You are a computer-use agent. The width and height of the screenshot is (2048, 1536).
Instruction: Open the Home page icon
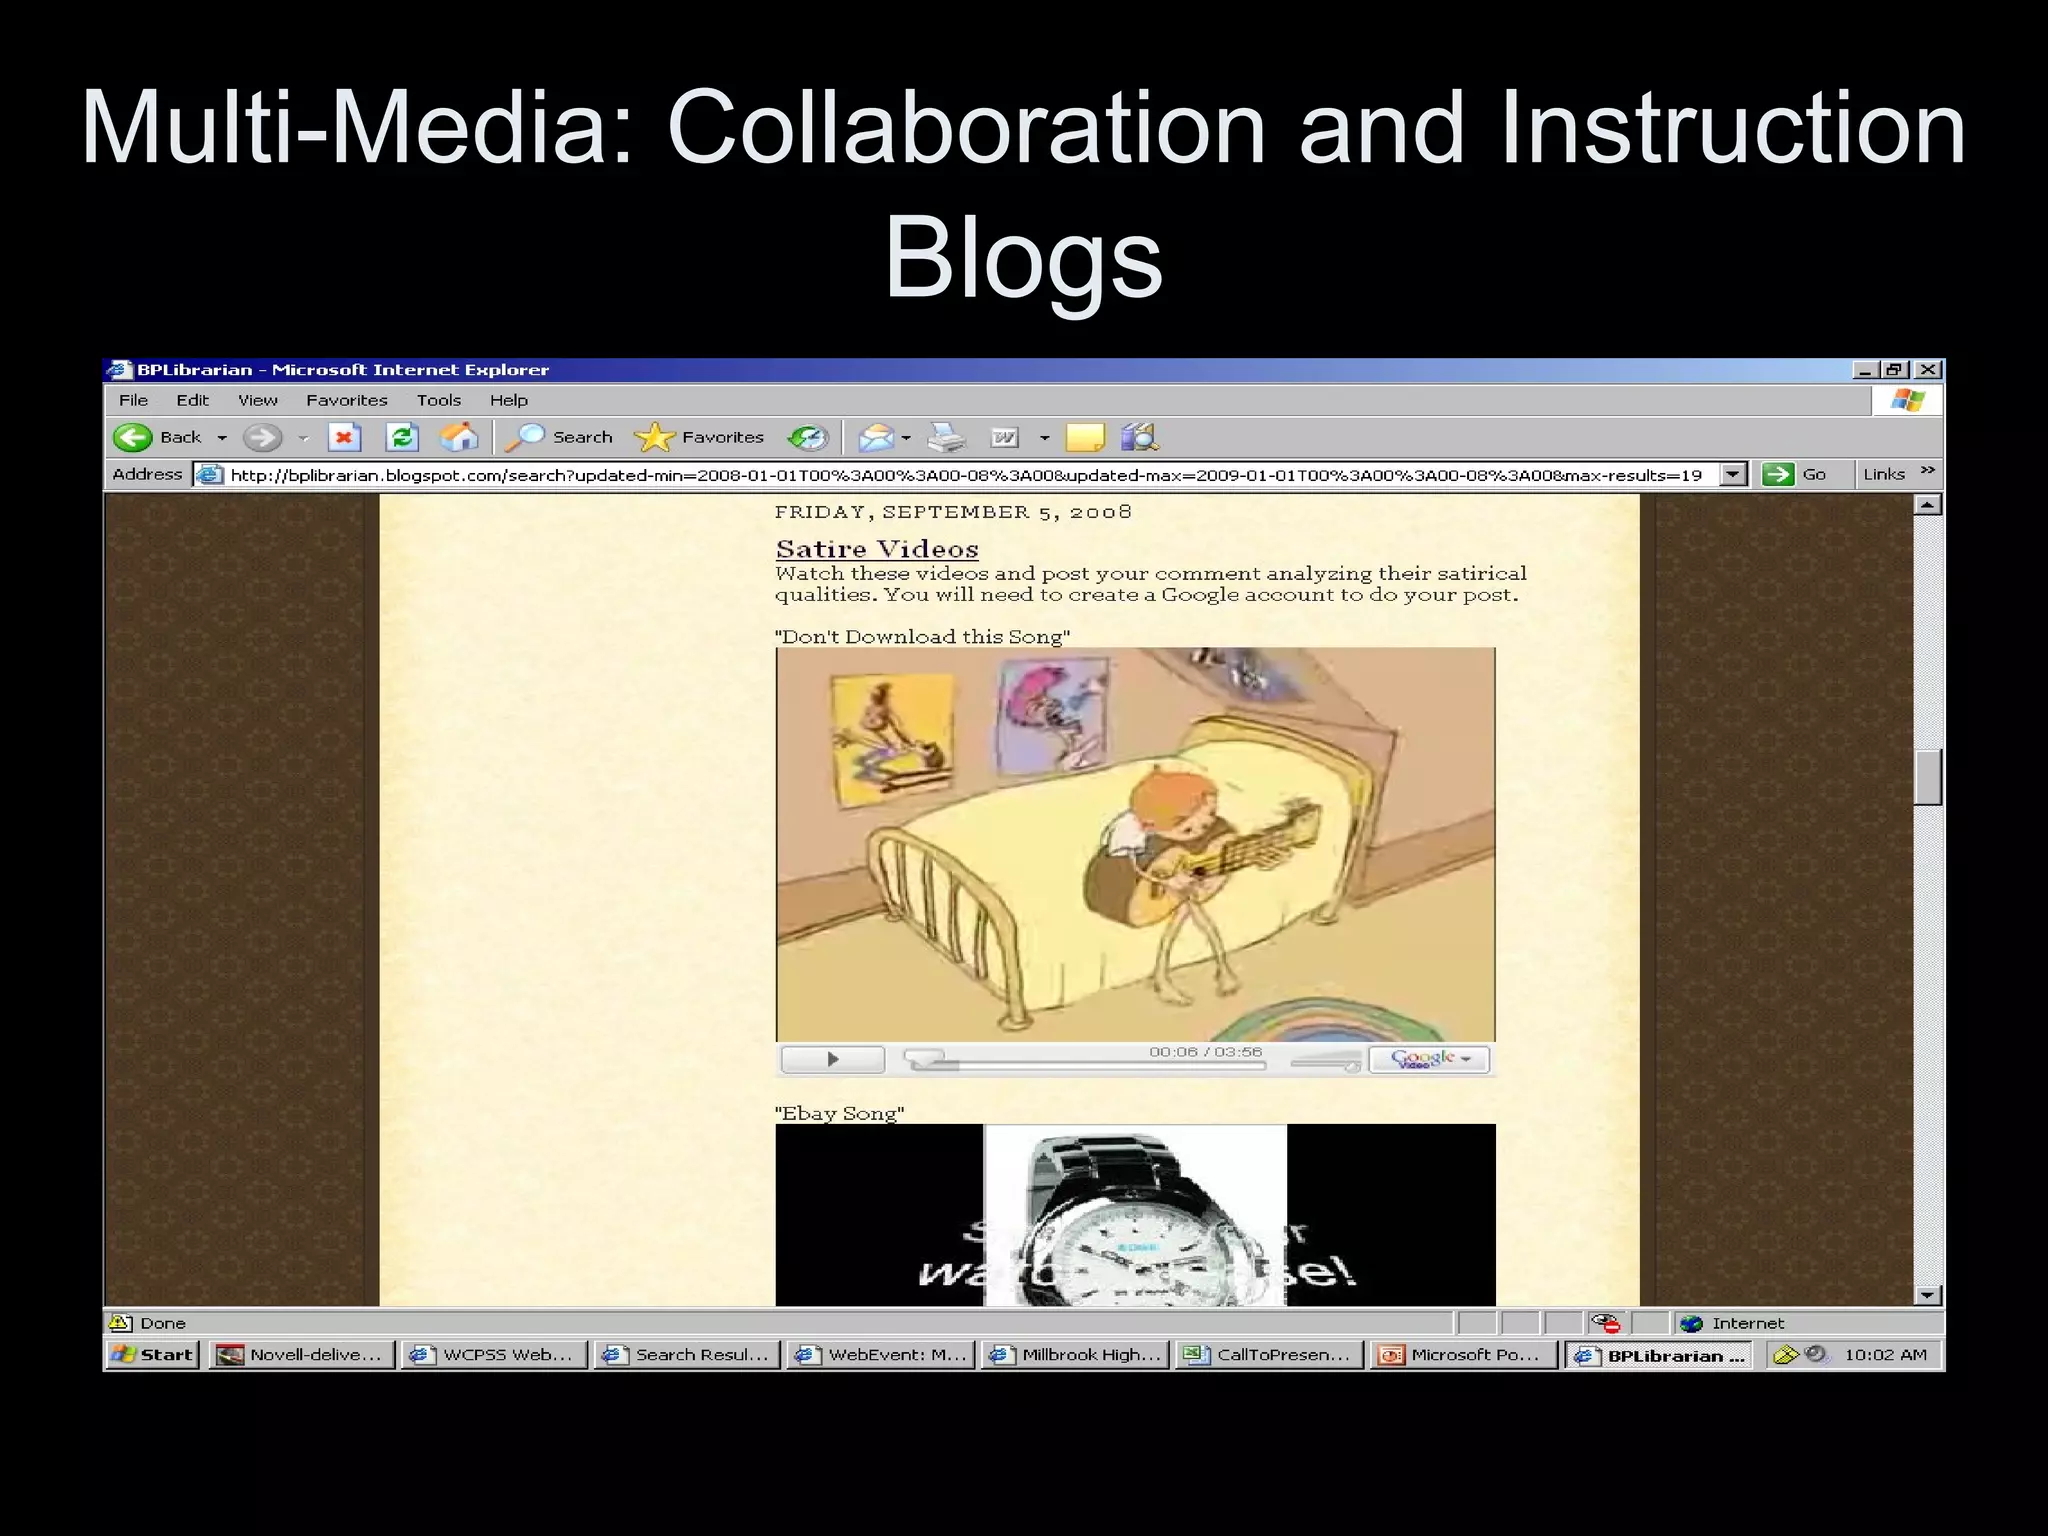pos(460,437)
